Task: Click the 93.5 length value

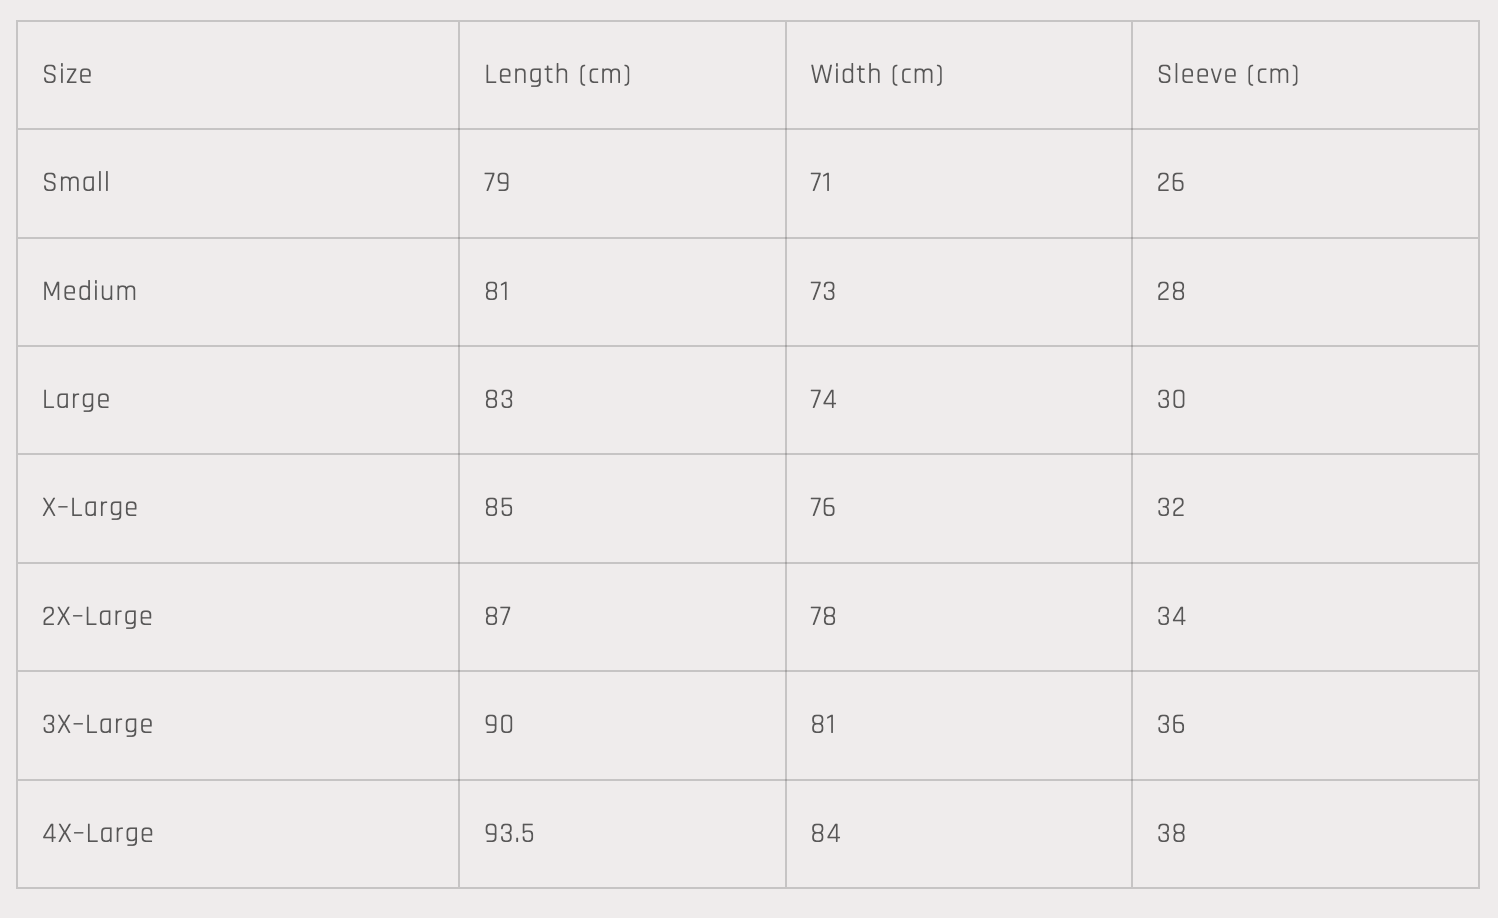Action: point(509,834)
